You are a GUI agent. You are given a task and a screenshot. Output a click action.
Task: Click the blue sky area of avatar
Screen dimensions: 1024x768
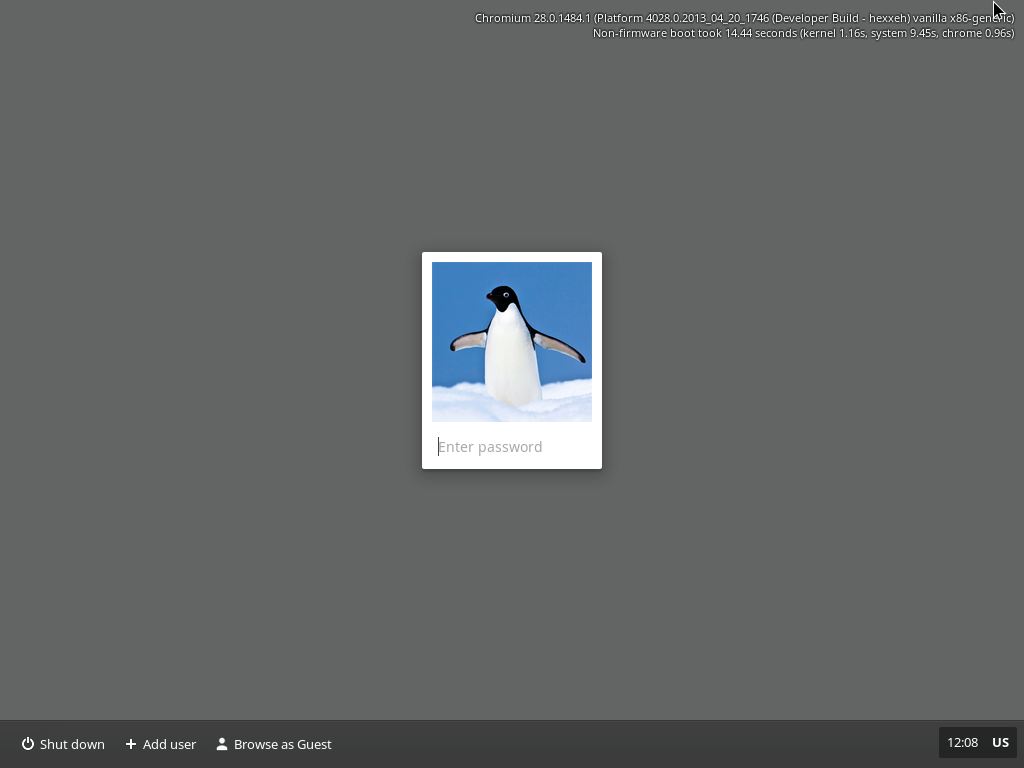pyautogui.click(x=560, y=290)
